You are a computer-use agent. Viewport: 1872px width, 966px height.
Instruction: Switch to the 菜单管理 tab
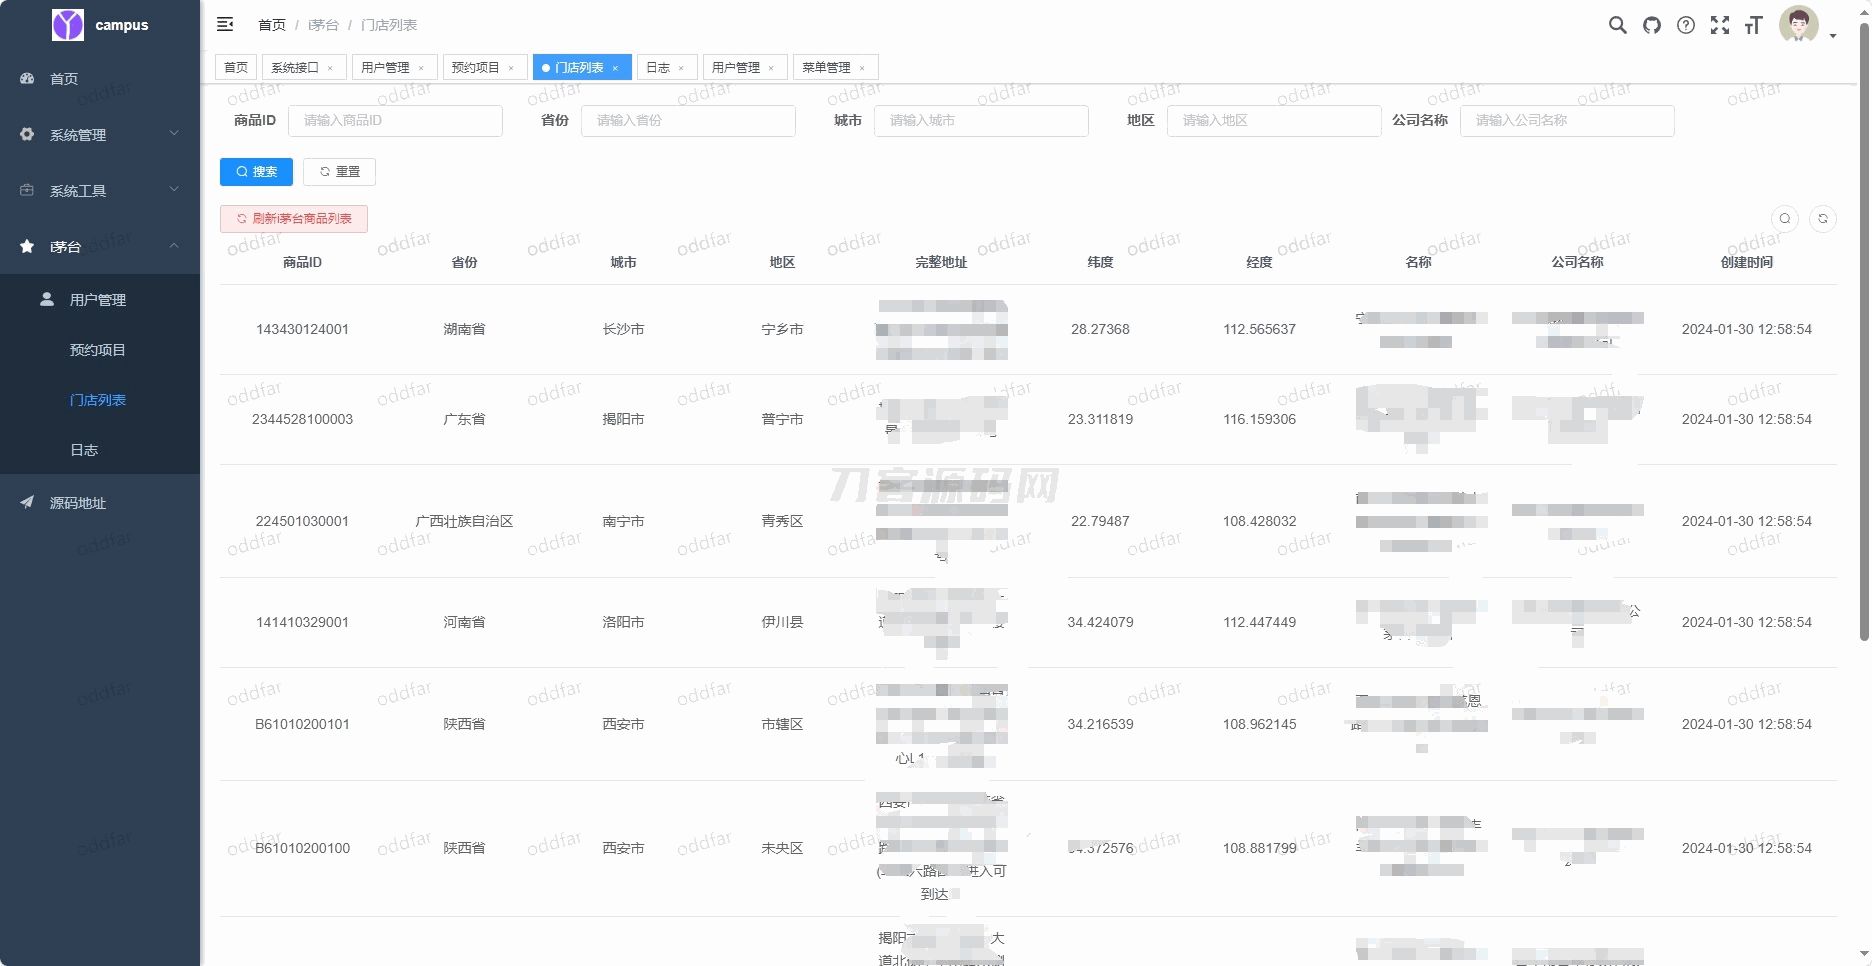click(826, 67)
